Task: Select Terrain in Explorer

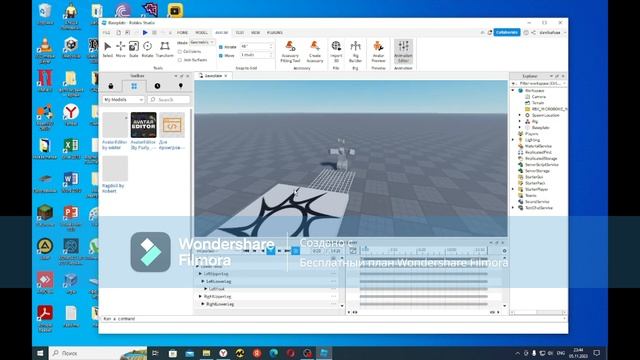Action: [538, 103]
